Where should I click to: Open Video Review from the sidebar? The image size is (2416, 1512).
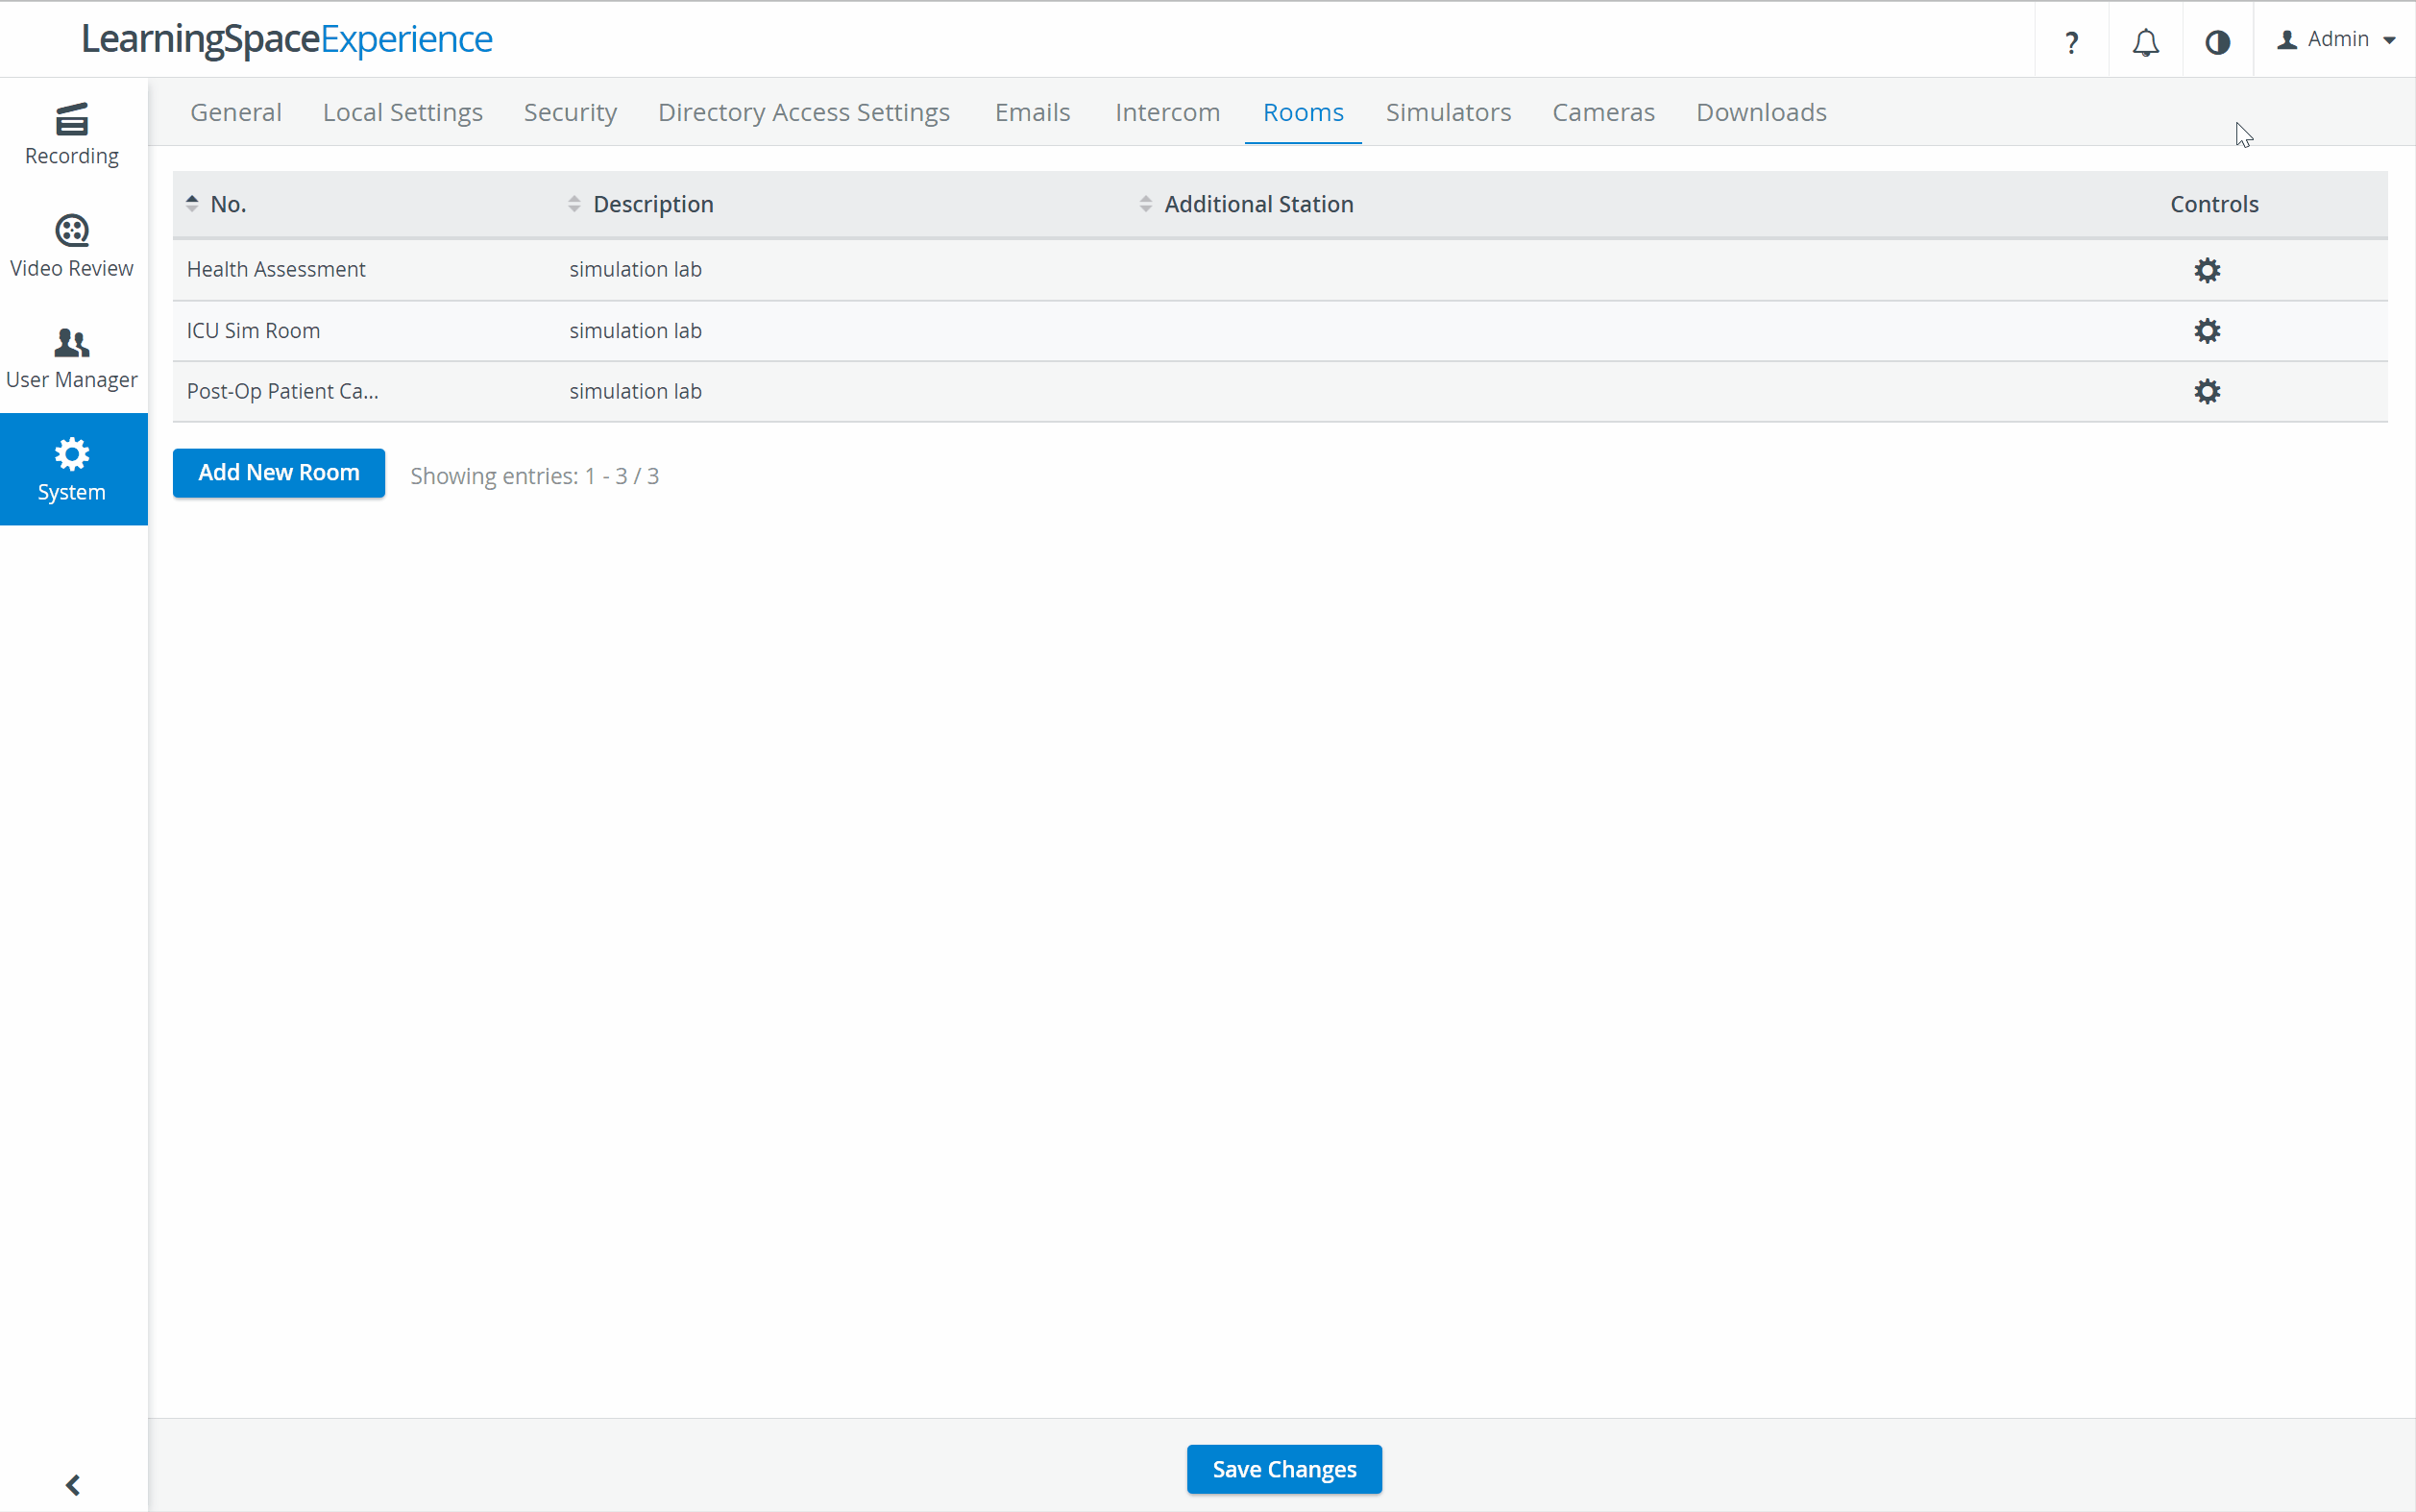pos(72,246)
